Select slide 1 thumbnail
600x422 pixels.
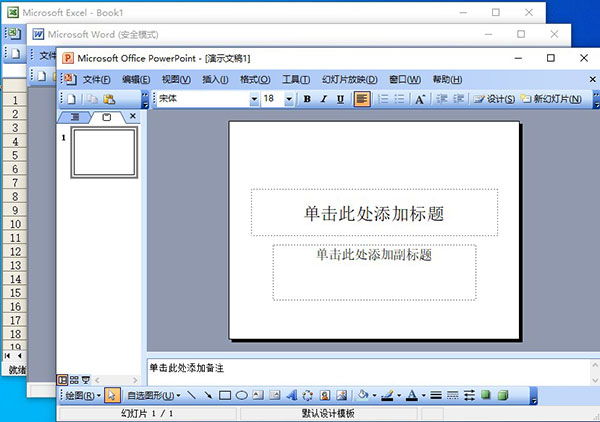104,152
